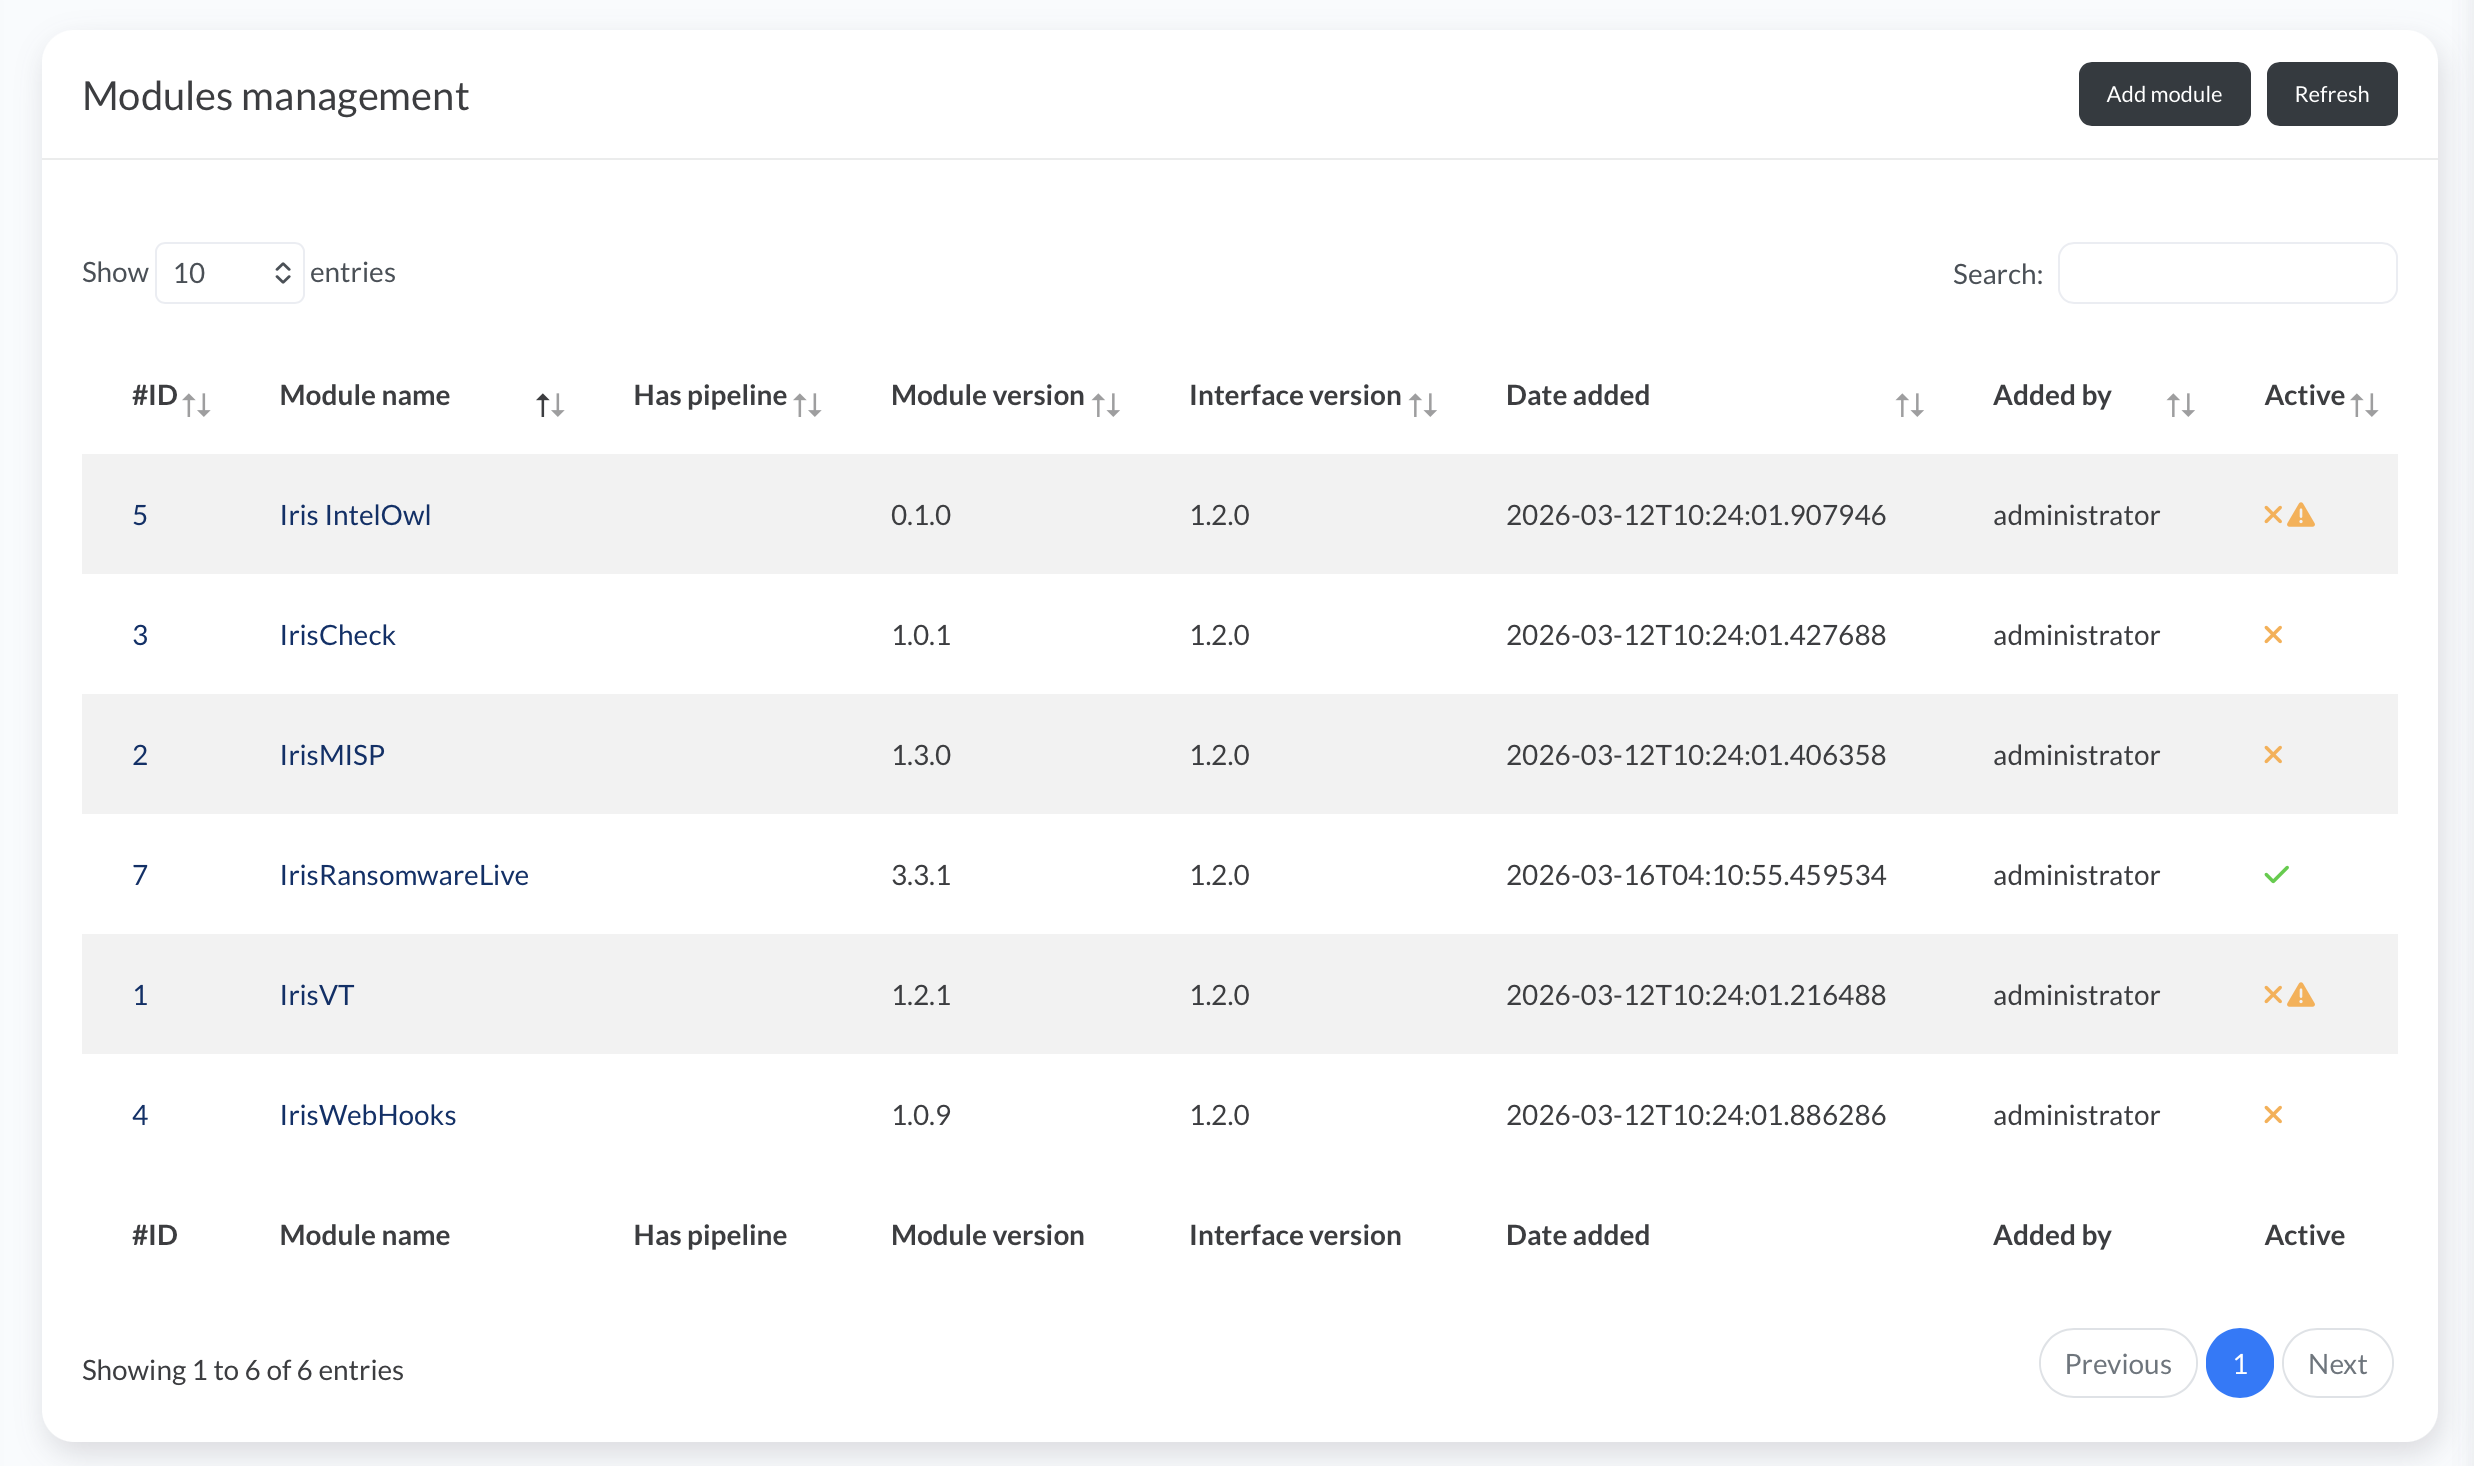Viewport: 2474px width, 1466px height.
Task: Refresh the modules list
Action: point(2331,93)
